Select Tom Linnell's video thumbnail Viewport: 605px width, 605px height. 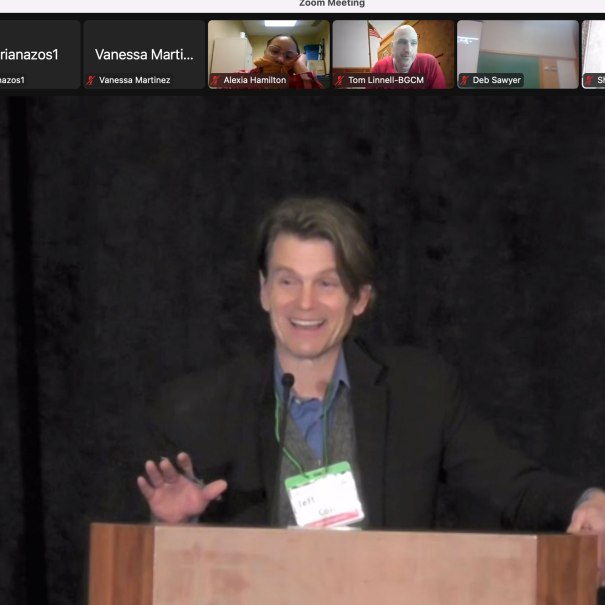click(393, 48)
